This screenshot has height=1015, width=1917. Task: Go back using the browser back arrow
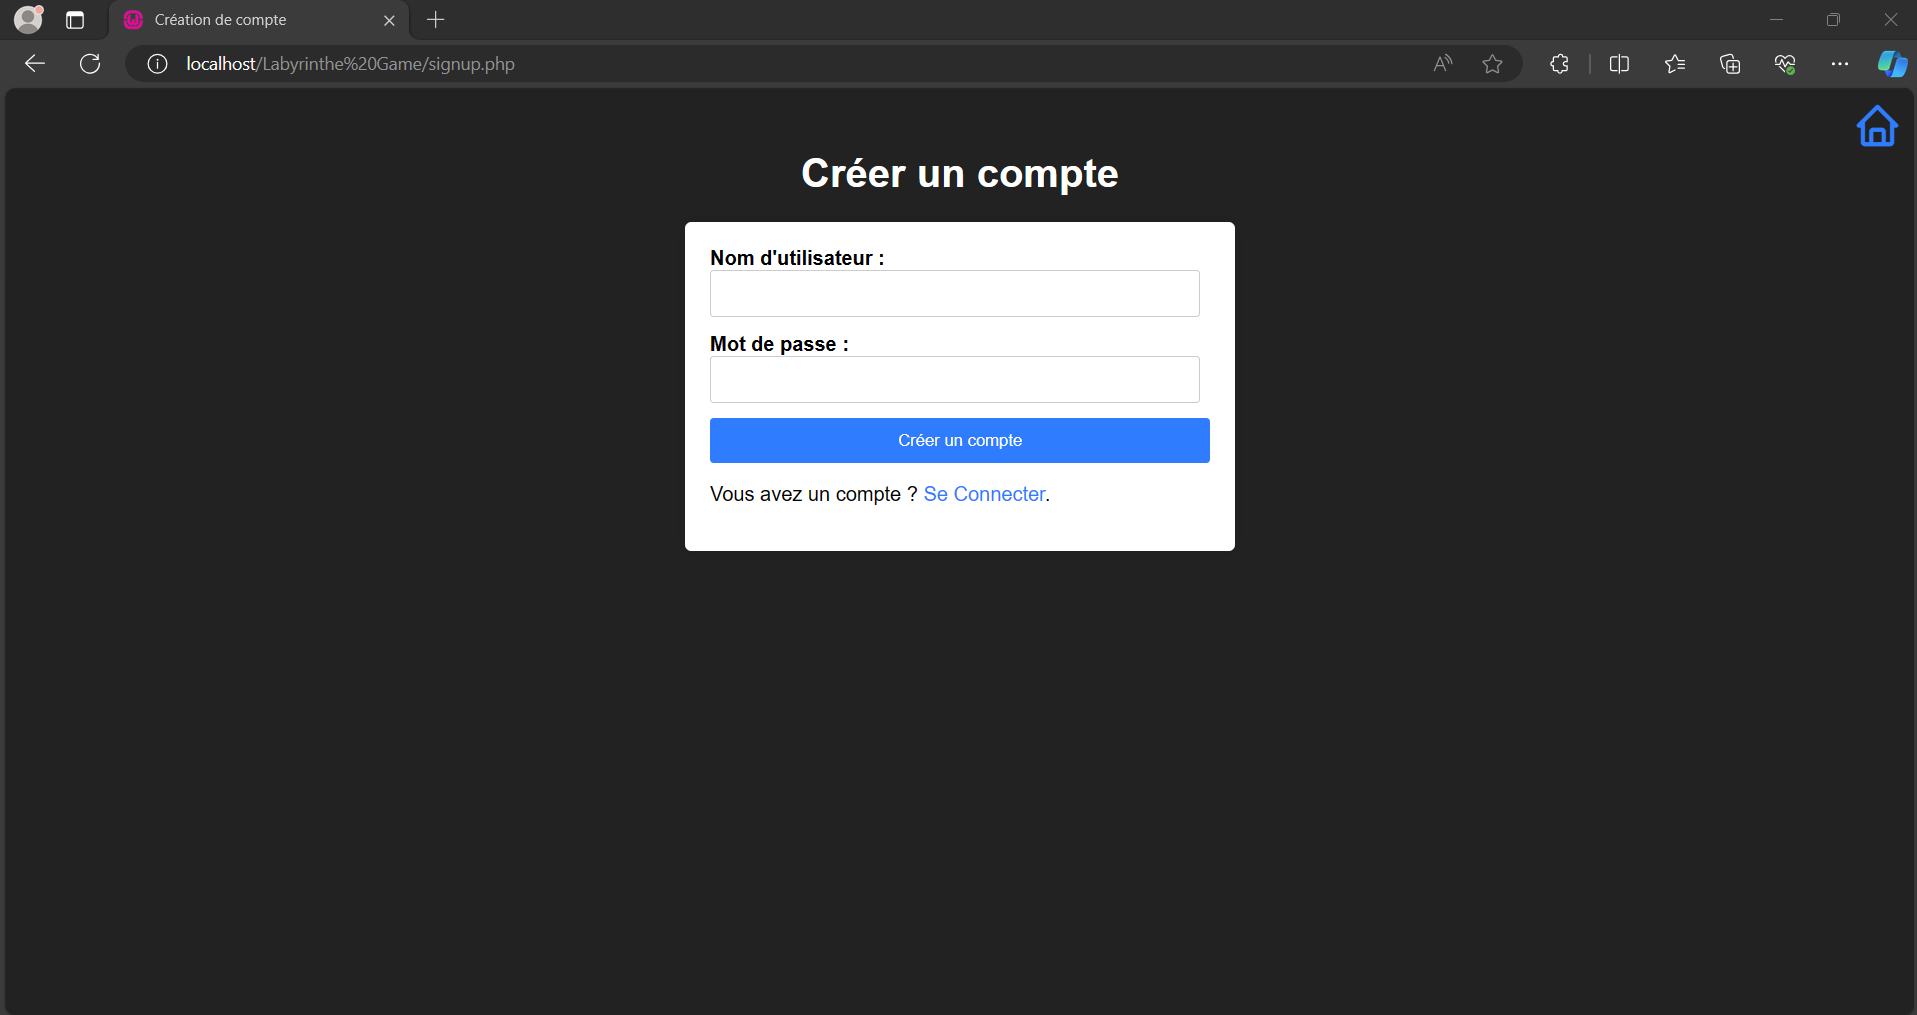coord(35,64)
